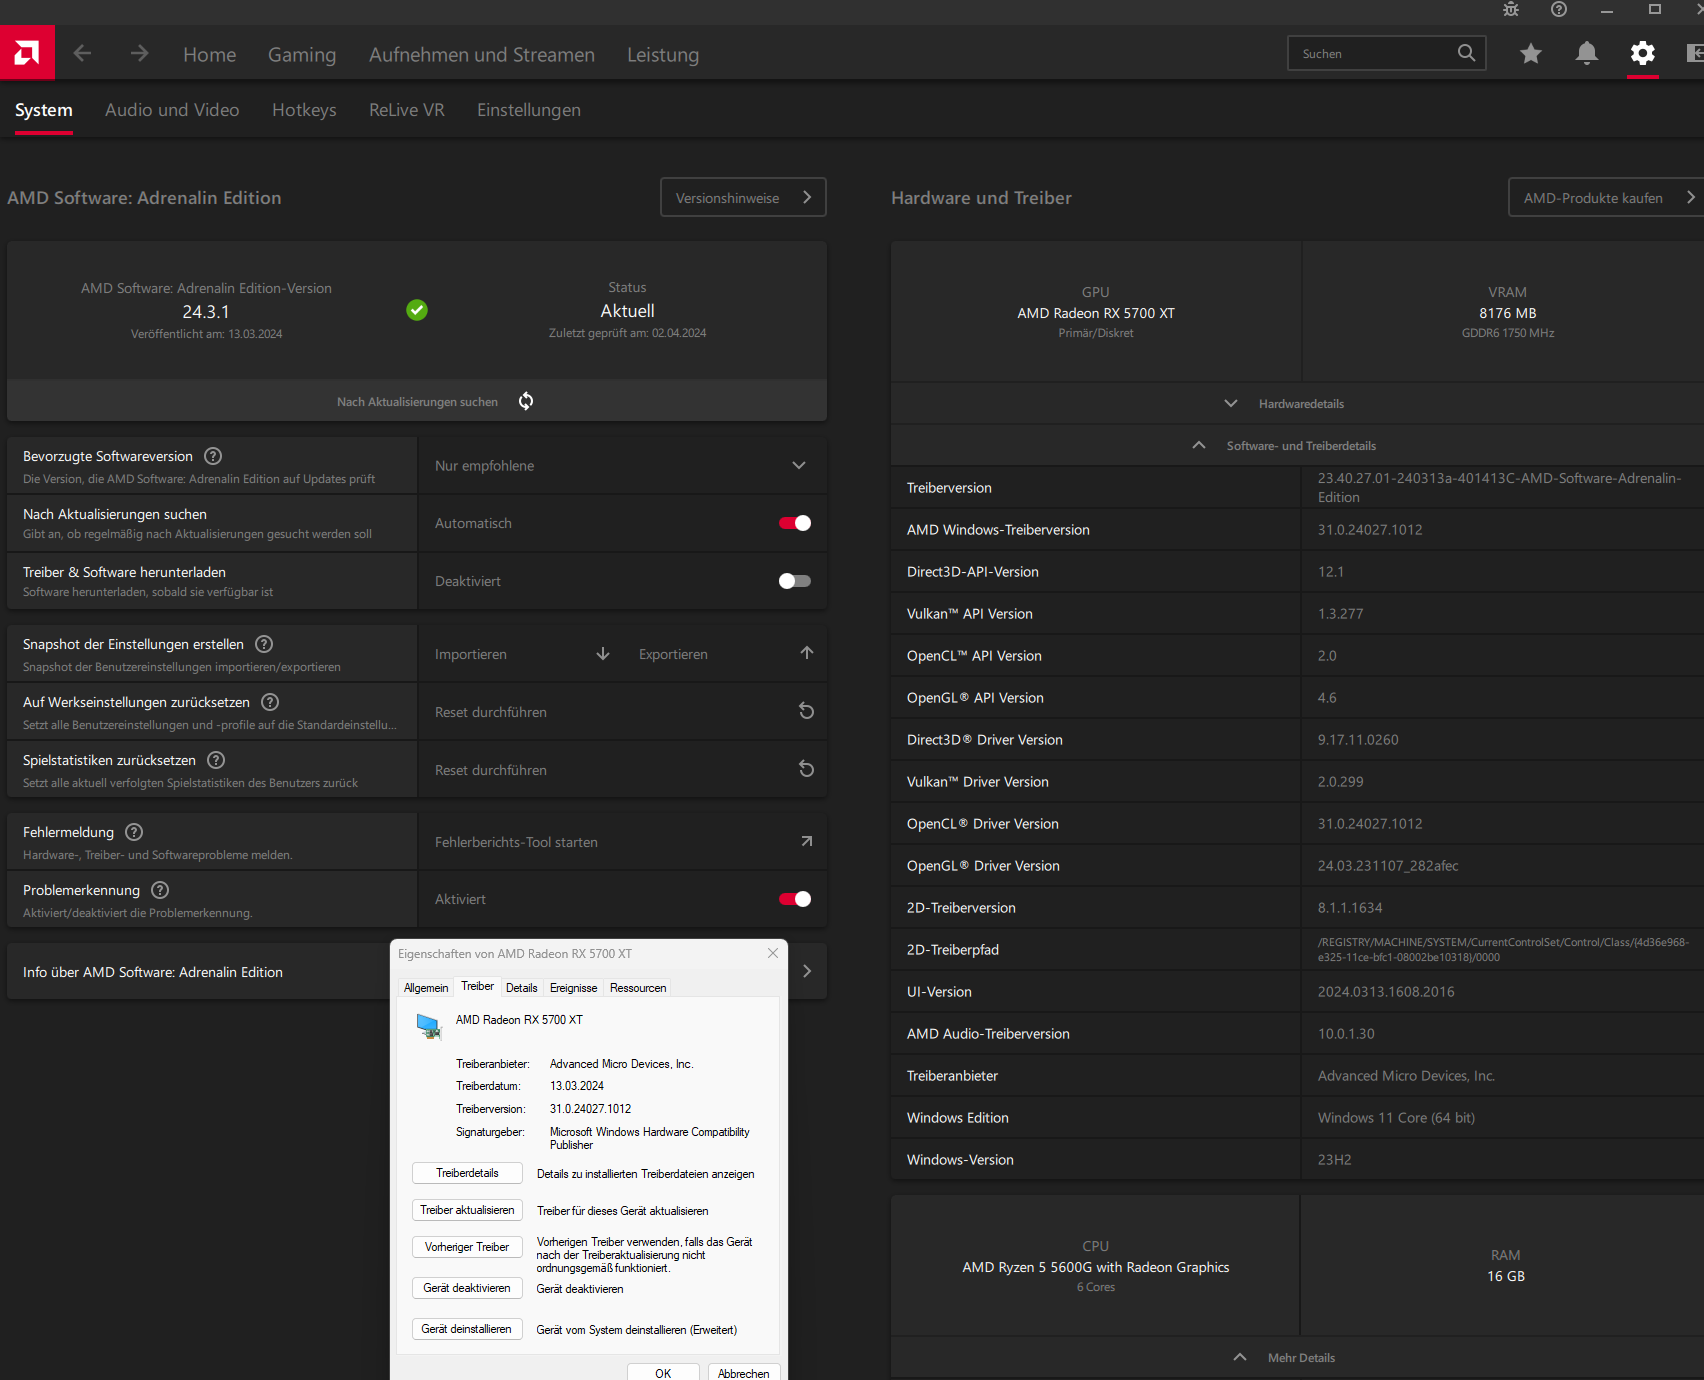Toggle Problemerkennung switch
1704x1380 pixels.
(x=795, y=899)
